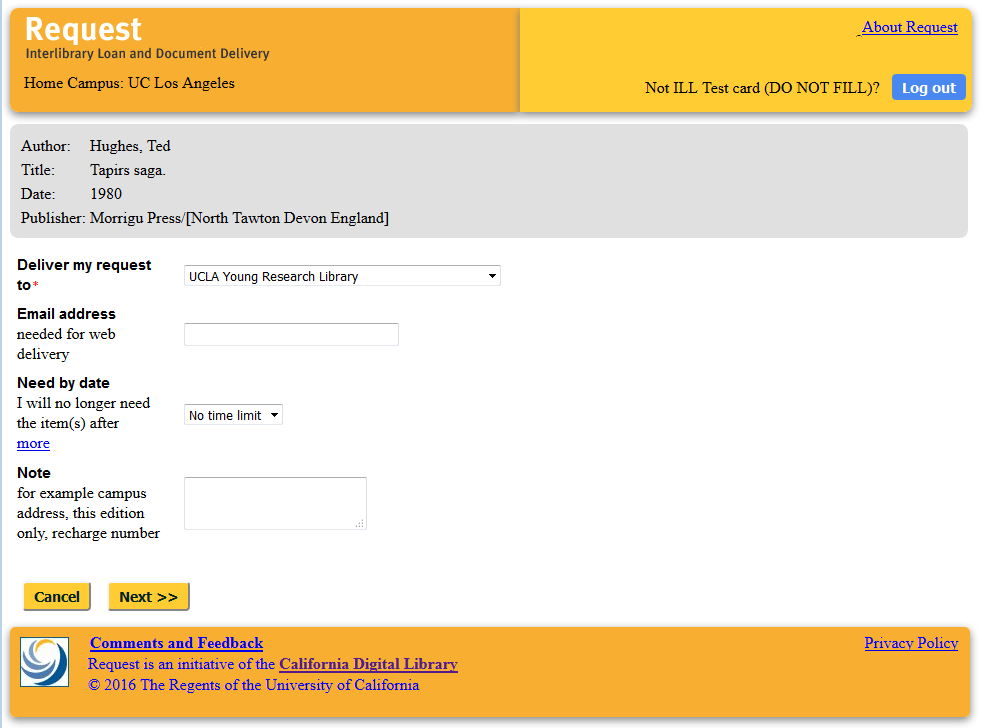
Task: Click the California Digital Library logo icon
Action: pos(45,662)
